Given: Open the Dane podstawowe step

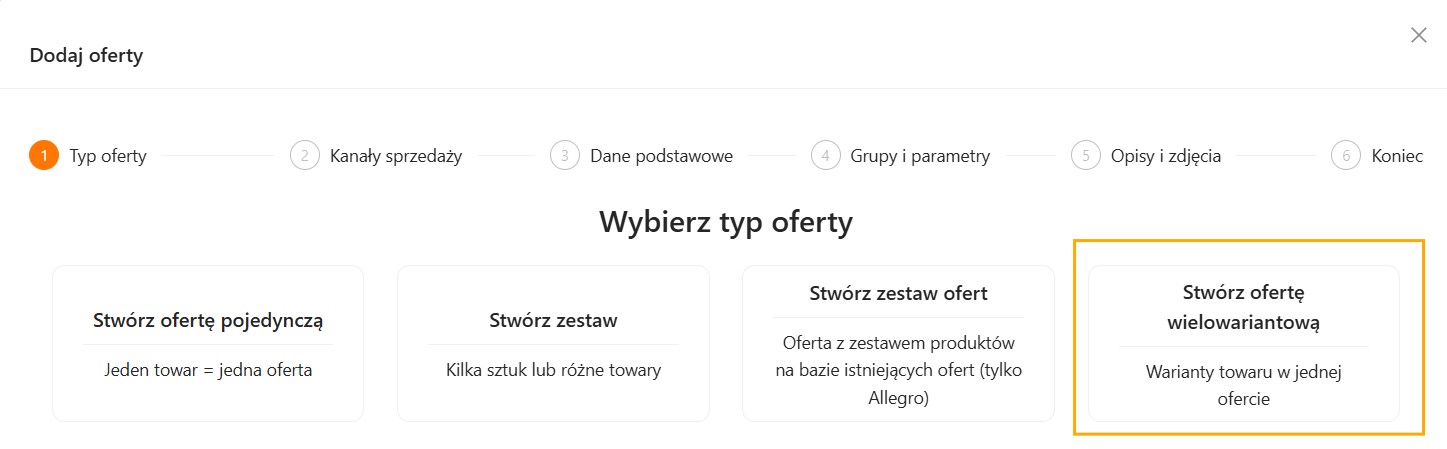Looking at the screenshot, I should tap(661, 156).
